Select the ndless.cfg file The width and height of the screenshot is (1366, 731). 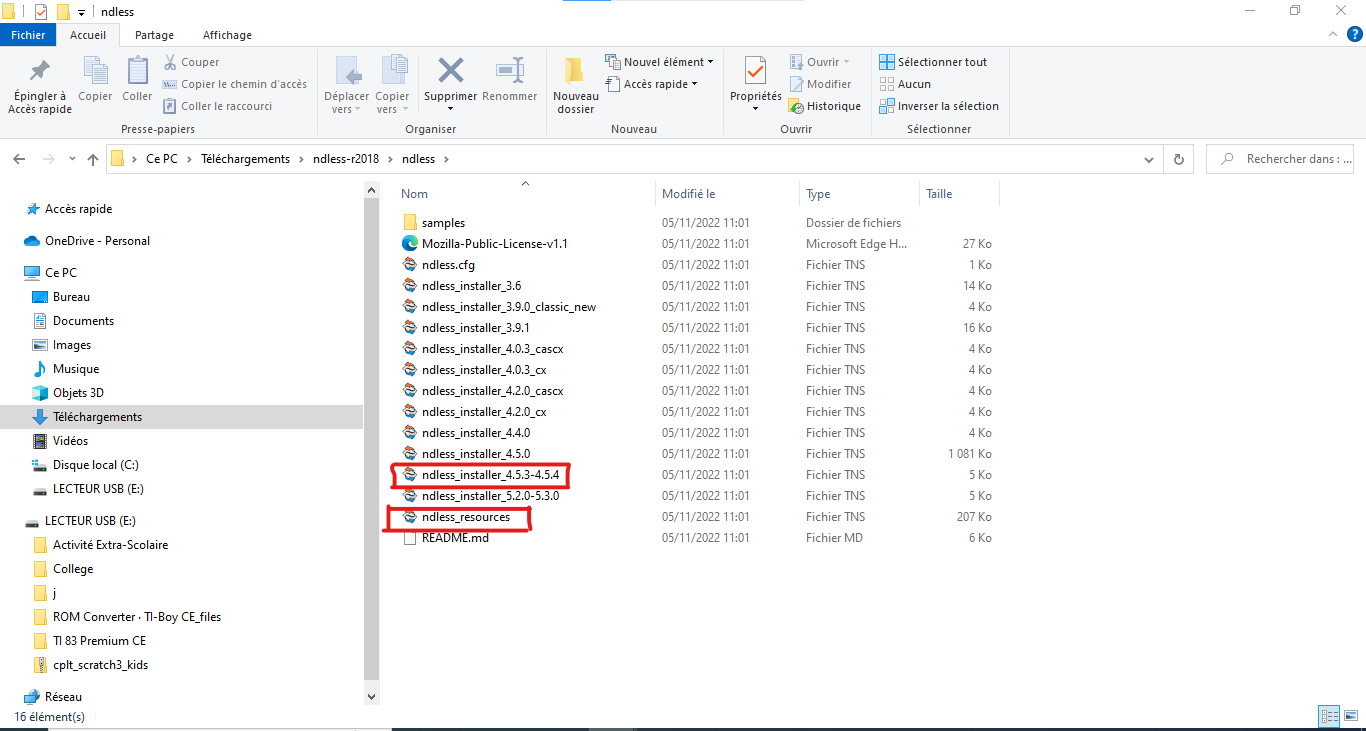pyautogui.click(x=448, y=265)
